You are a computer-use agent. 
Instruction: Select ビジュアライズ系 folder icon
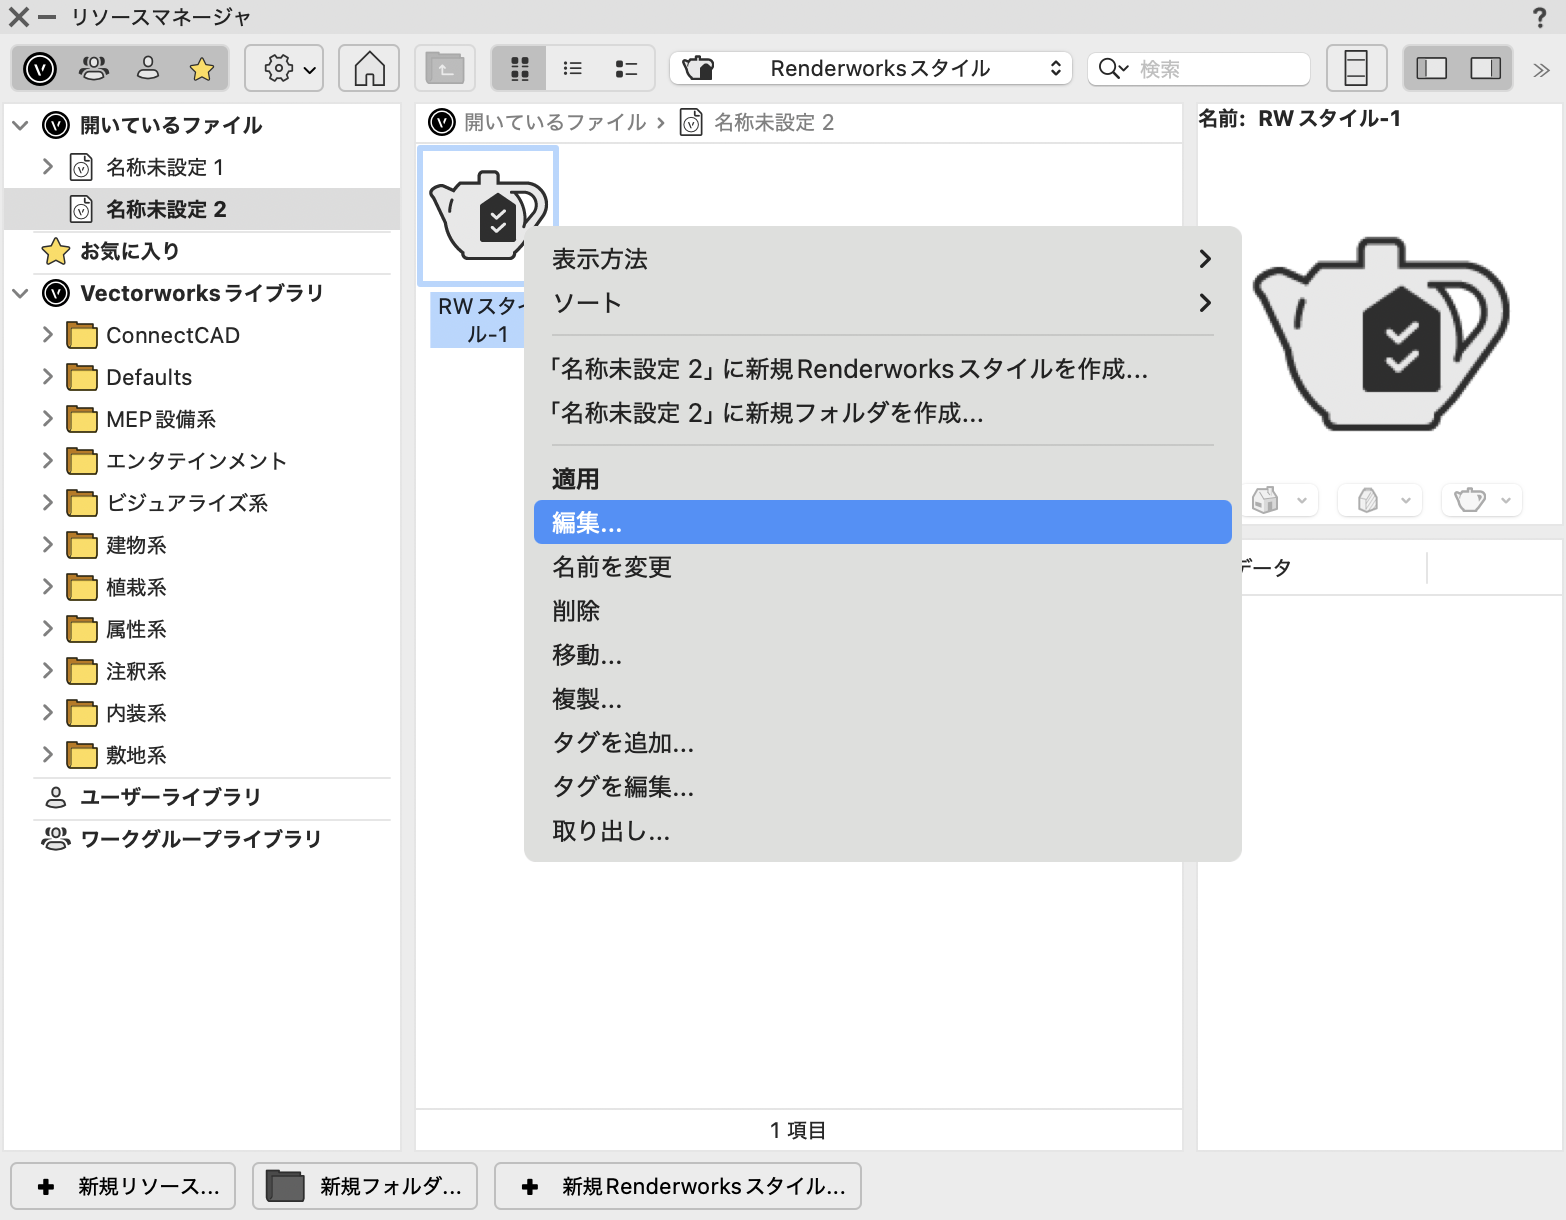(82, 503)
